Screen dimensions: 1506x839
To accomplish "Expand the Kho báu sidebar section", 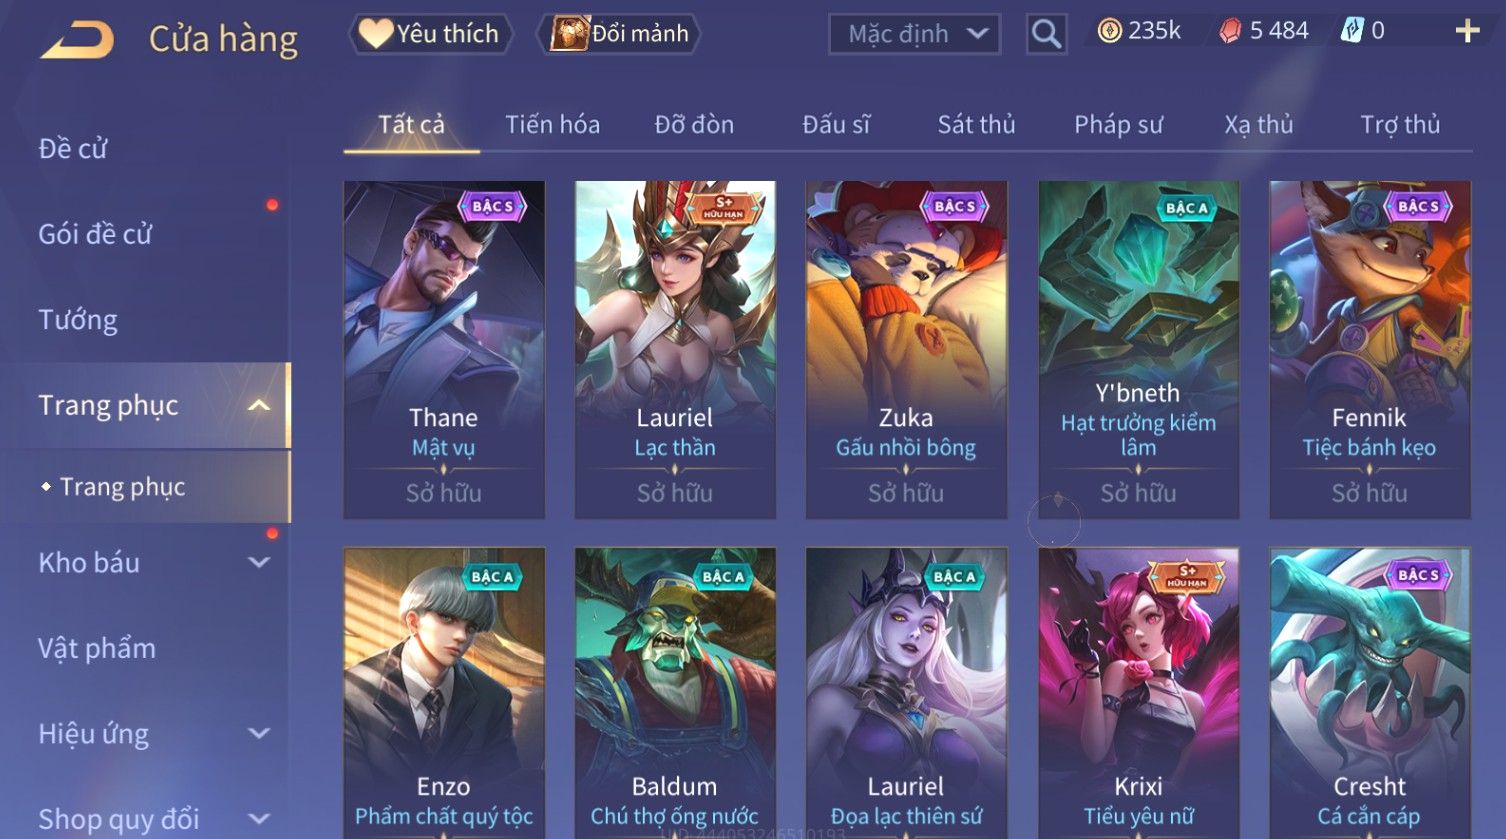I will click(x=259, y=562).
